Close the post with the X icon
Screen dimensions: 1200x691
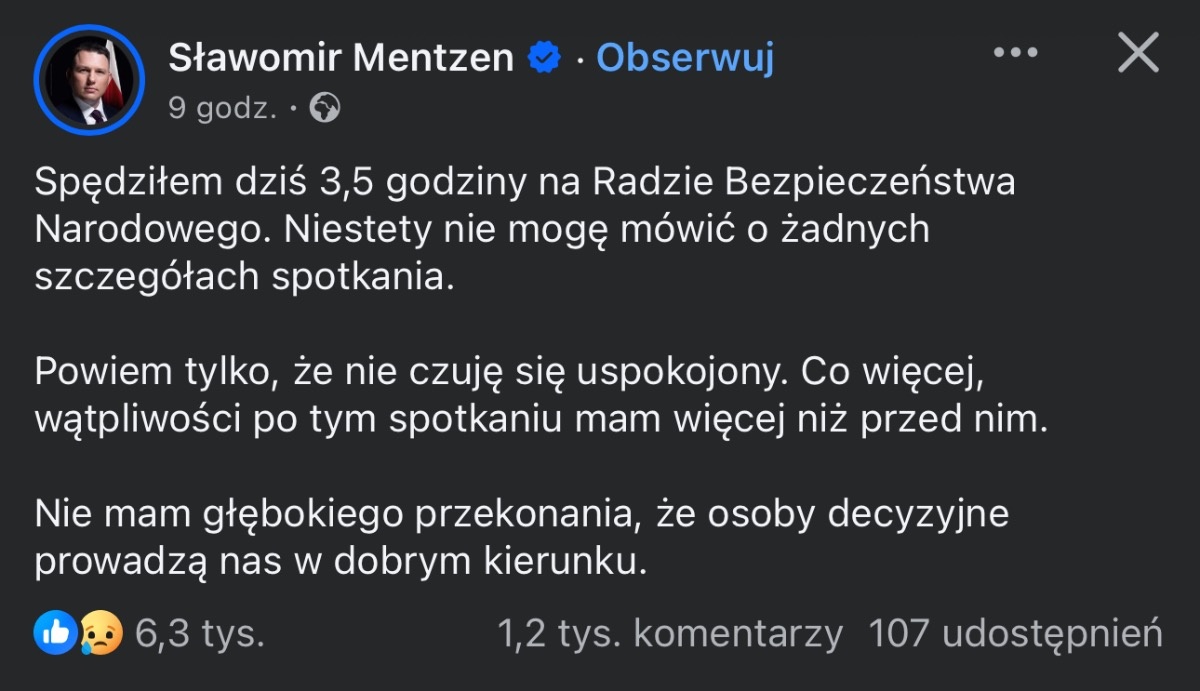click(1138, 53)
